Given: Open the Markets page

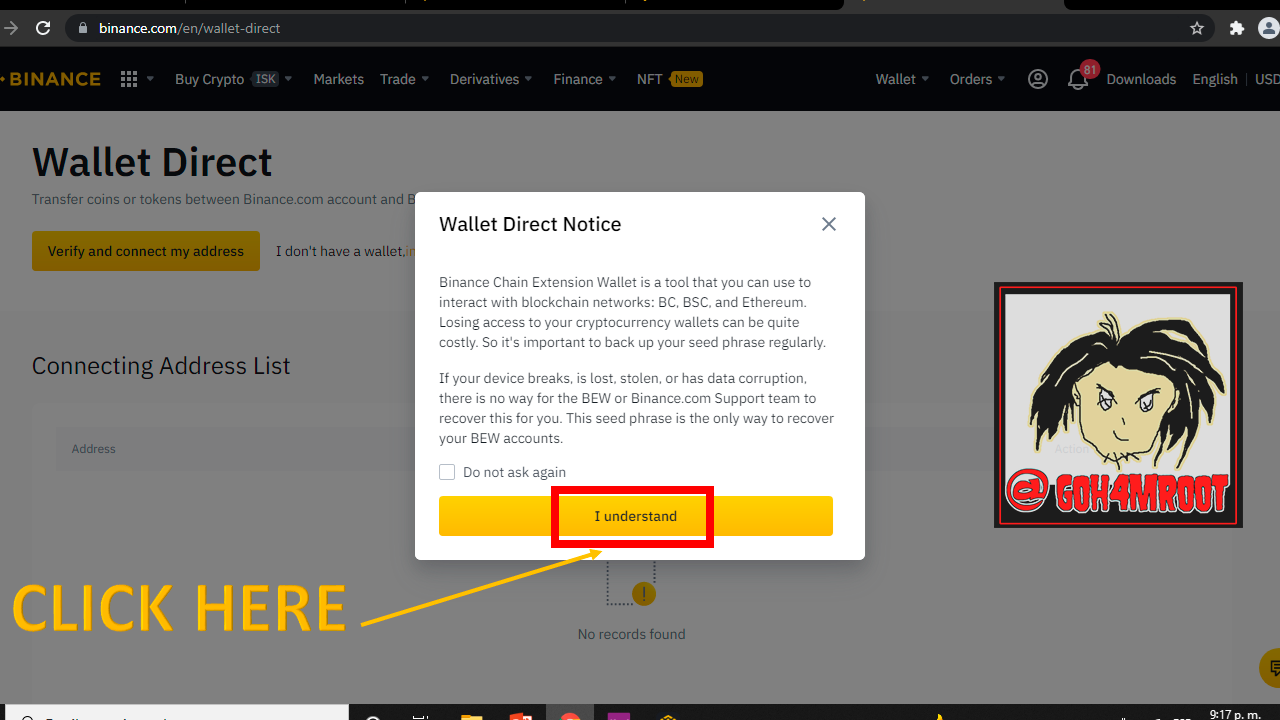Looking at the screenshot, I should (339, 79).
